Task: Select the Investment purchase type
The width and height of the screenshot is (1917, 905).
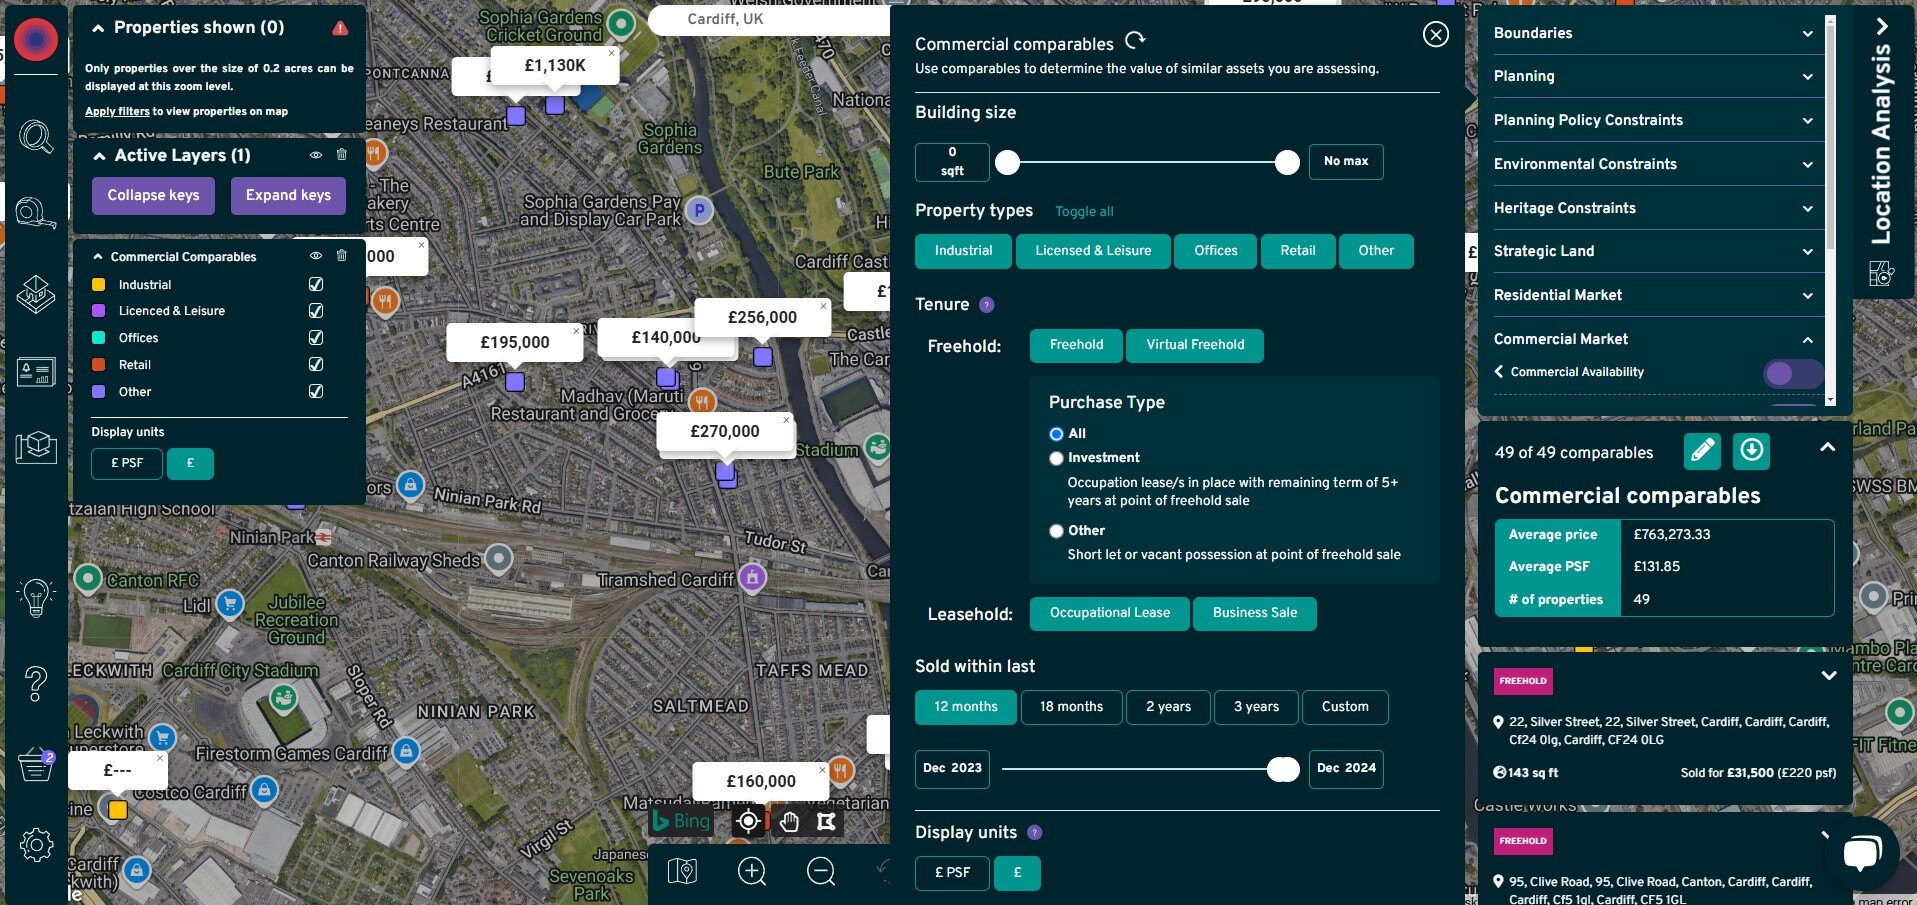Action: (x=1056, y=458)
